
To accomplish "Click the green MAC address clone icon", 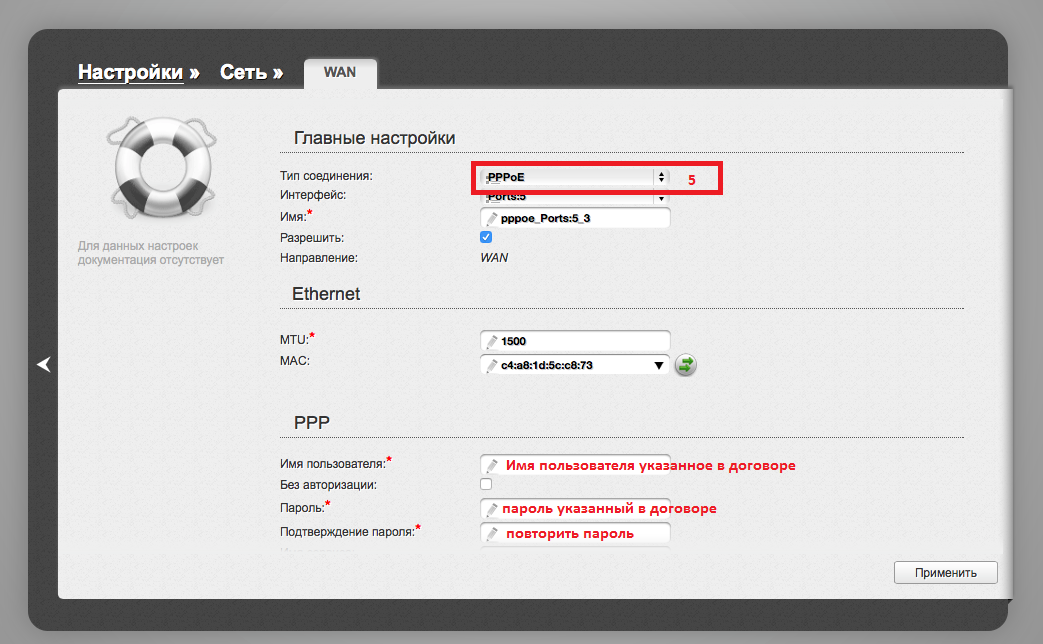I will (685, 365).
